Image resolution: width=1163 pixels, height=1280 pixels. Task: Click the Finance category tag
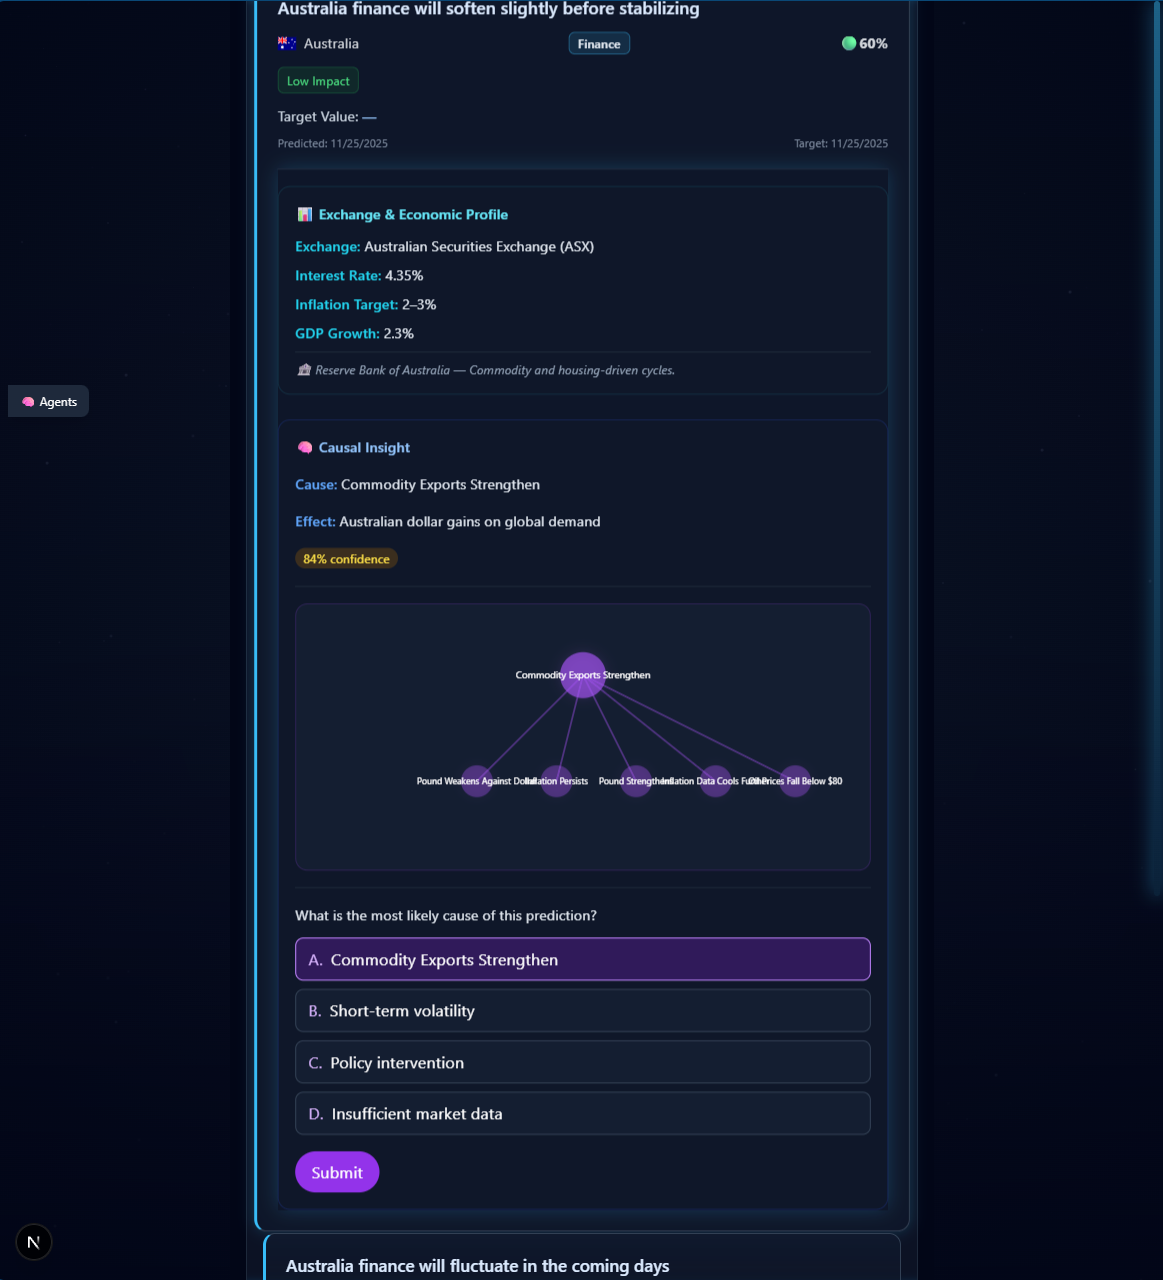pyautogui.click(x=599, y=44)
